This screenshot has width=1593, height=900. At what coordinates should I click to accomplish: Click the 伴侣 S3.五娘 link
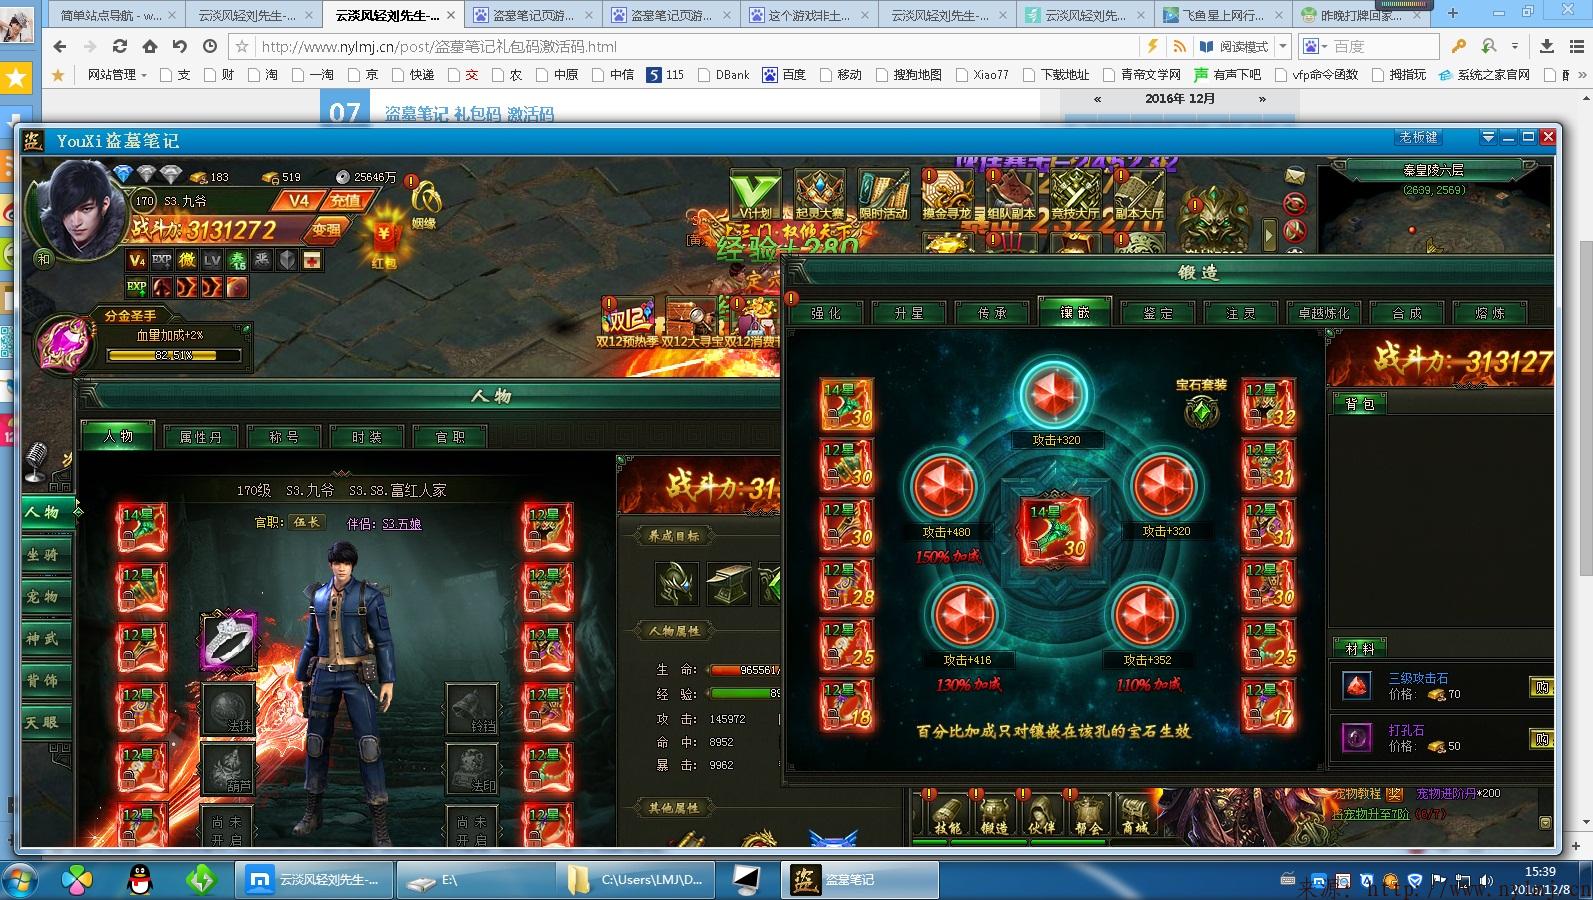click(x=401, y=523)
